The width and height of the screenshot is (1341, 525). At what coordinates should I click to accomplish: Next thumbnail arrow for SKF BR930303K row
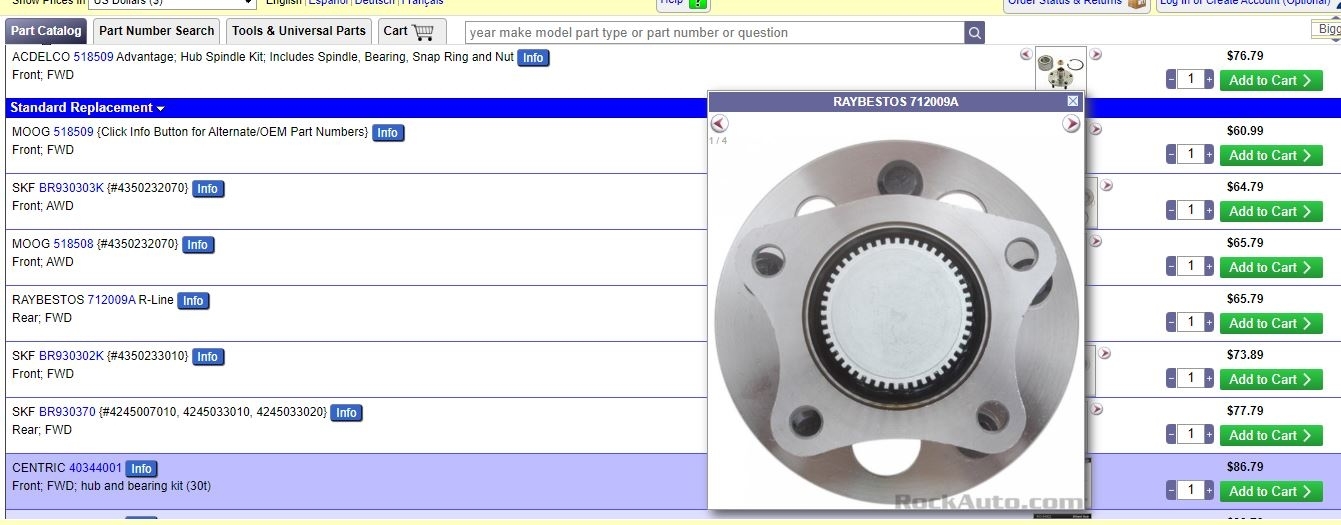point(1106,185)
